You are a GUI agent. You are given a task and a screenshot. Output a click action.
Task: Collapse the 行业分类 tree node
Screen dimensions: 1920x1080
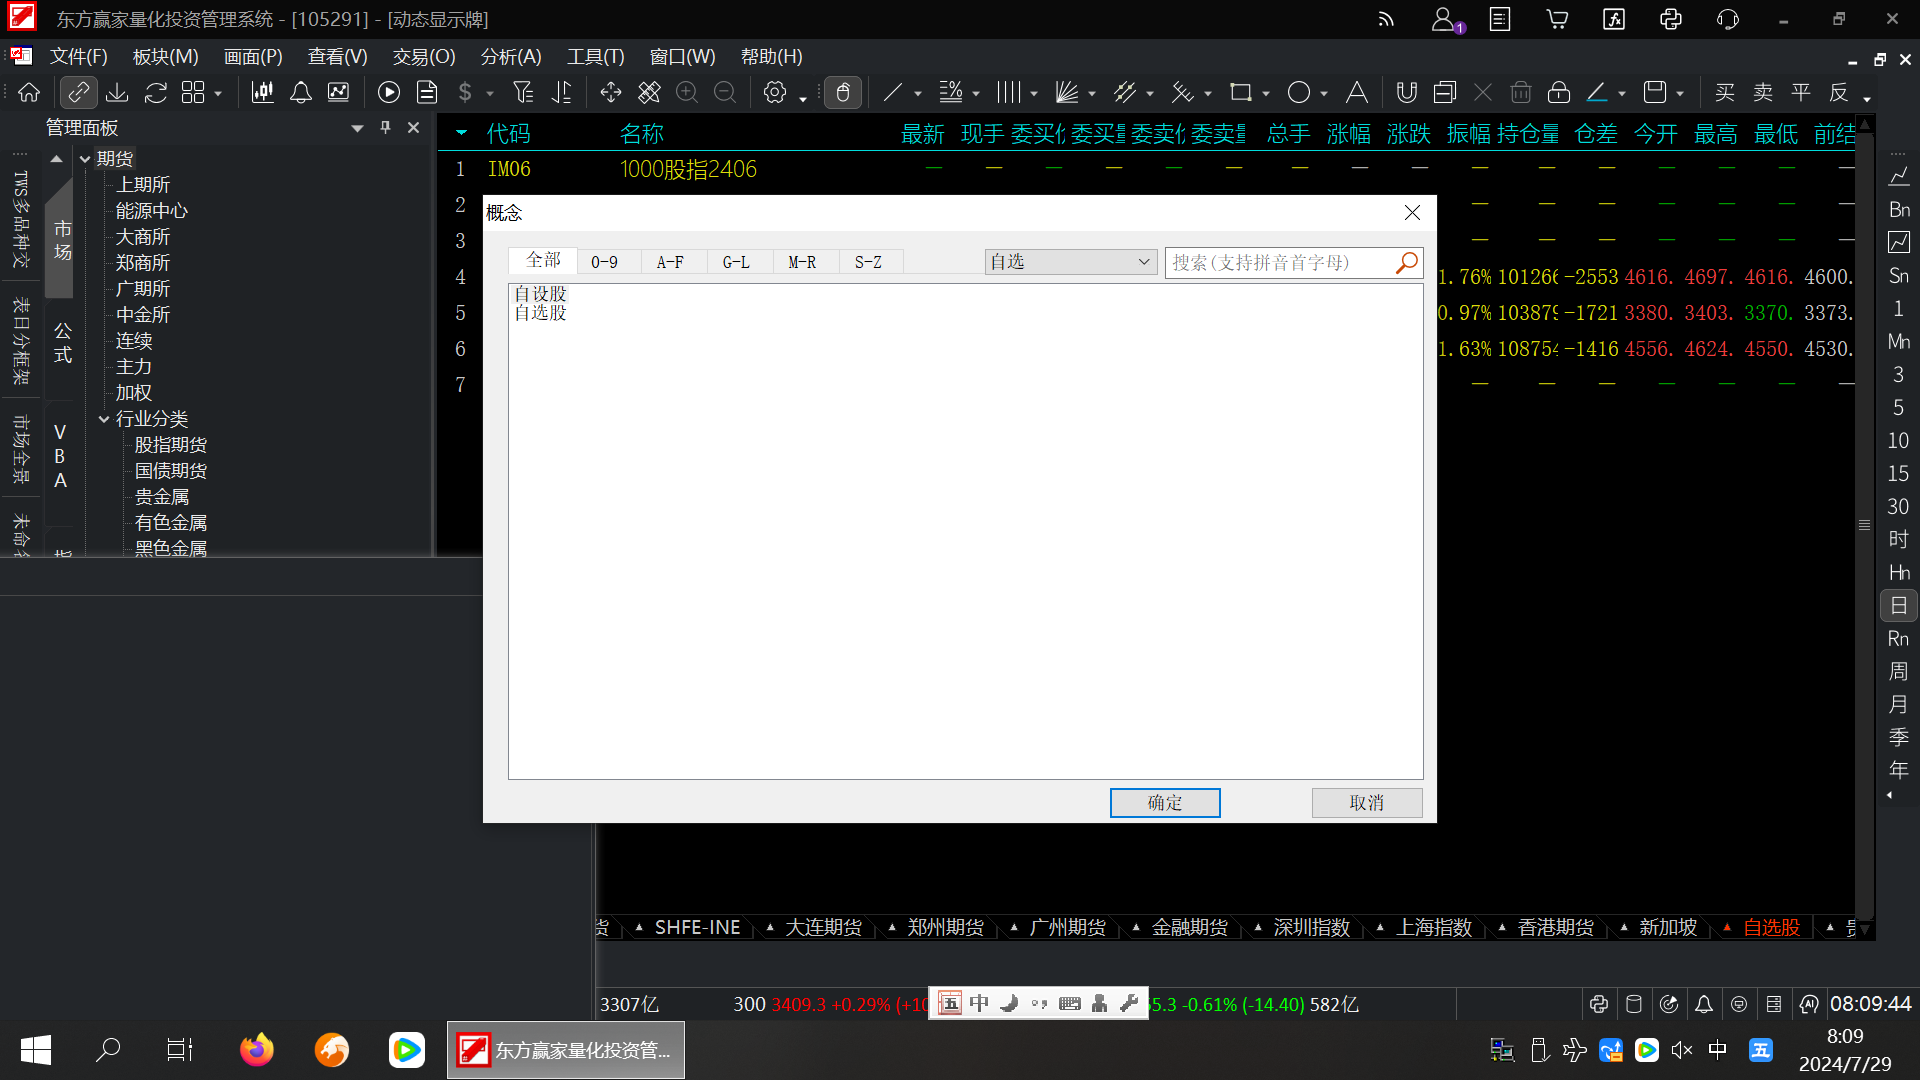tap(104, 419)
